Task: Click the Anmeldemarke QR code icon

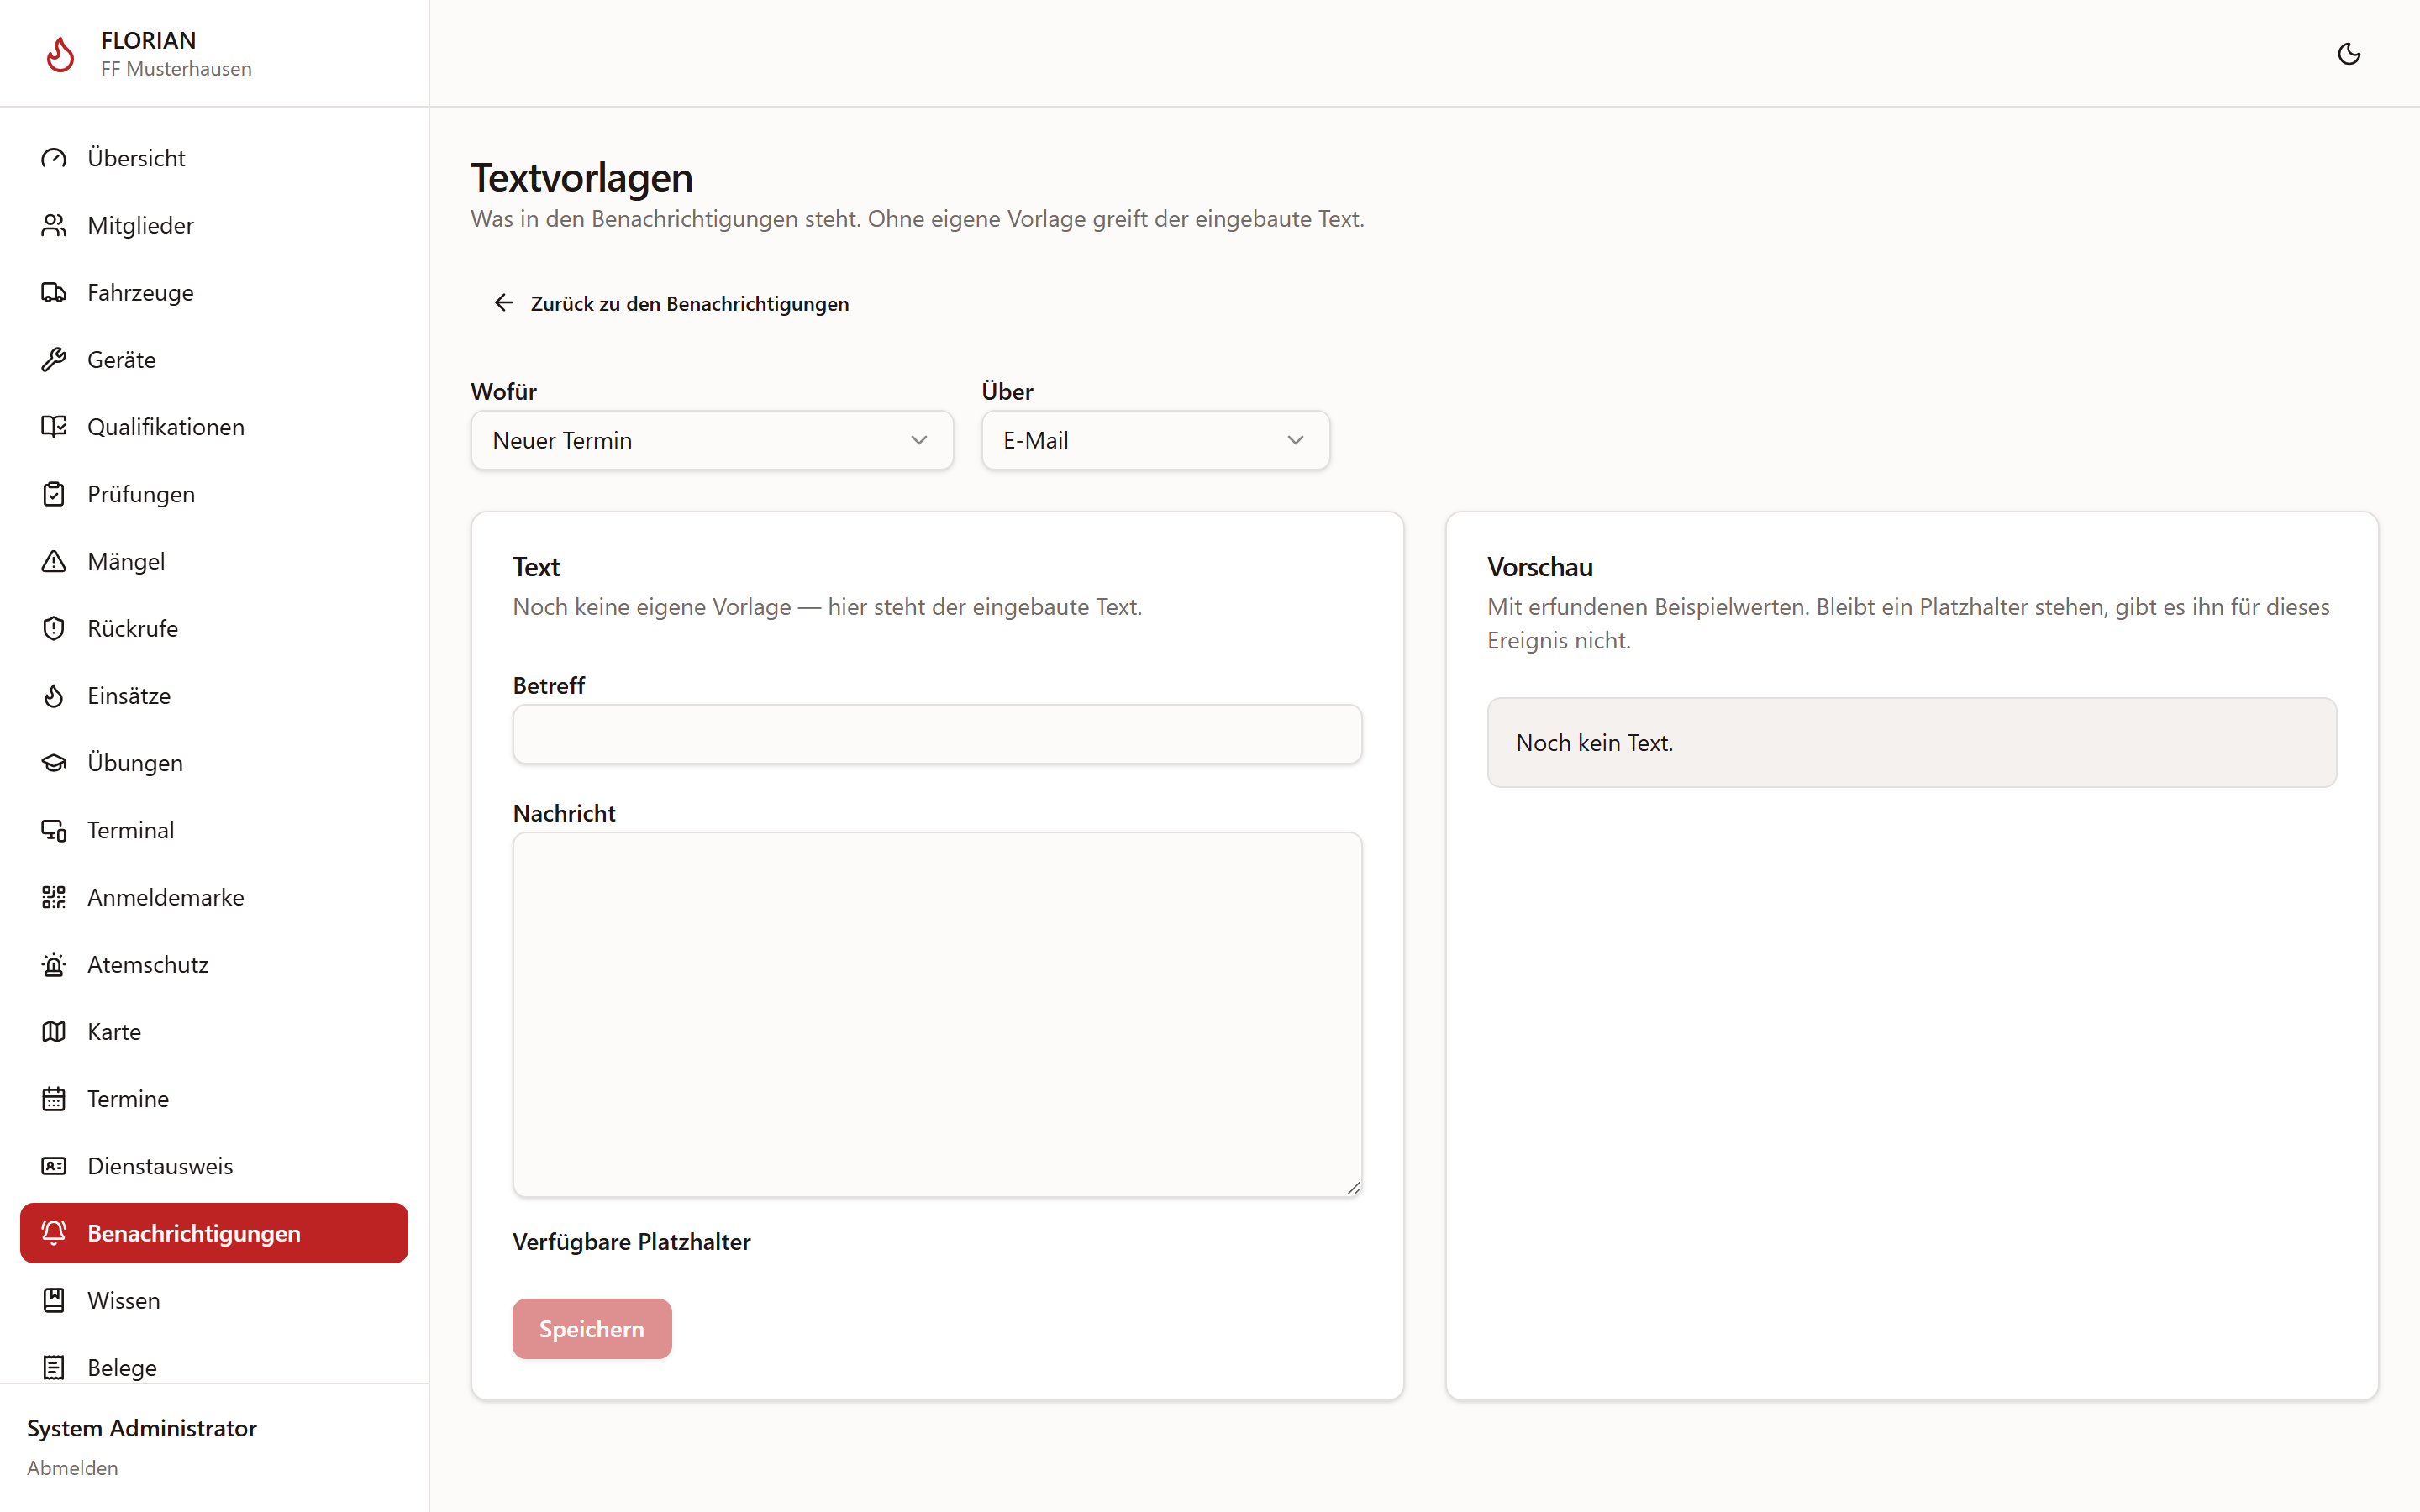Action: point(54,897)
